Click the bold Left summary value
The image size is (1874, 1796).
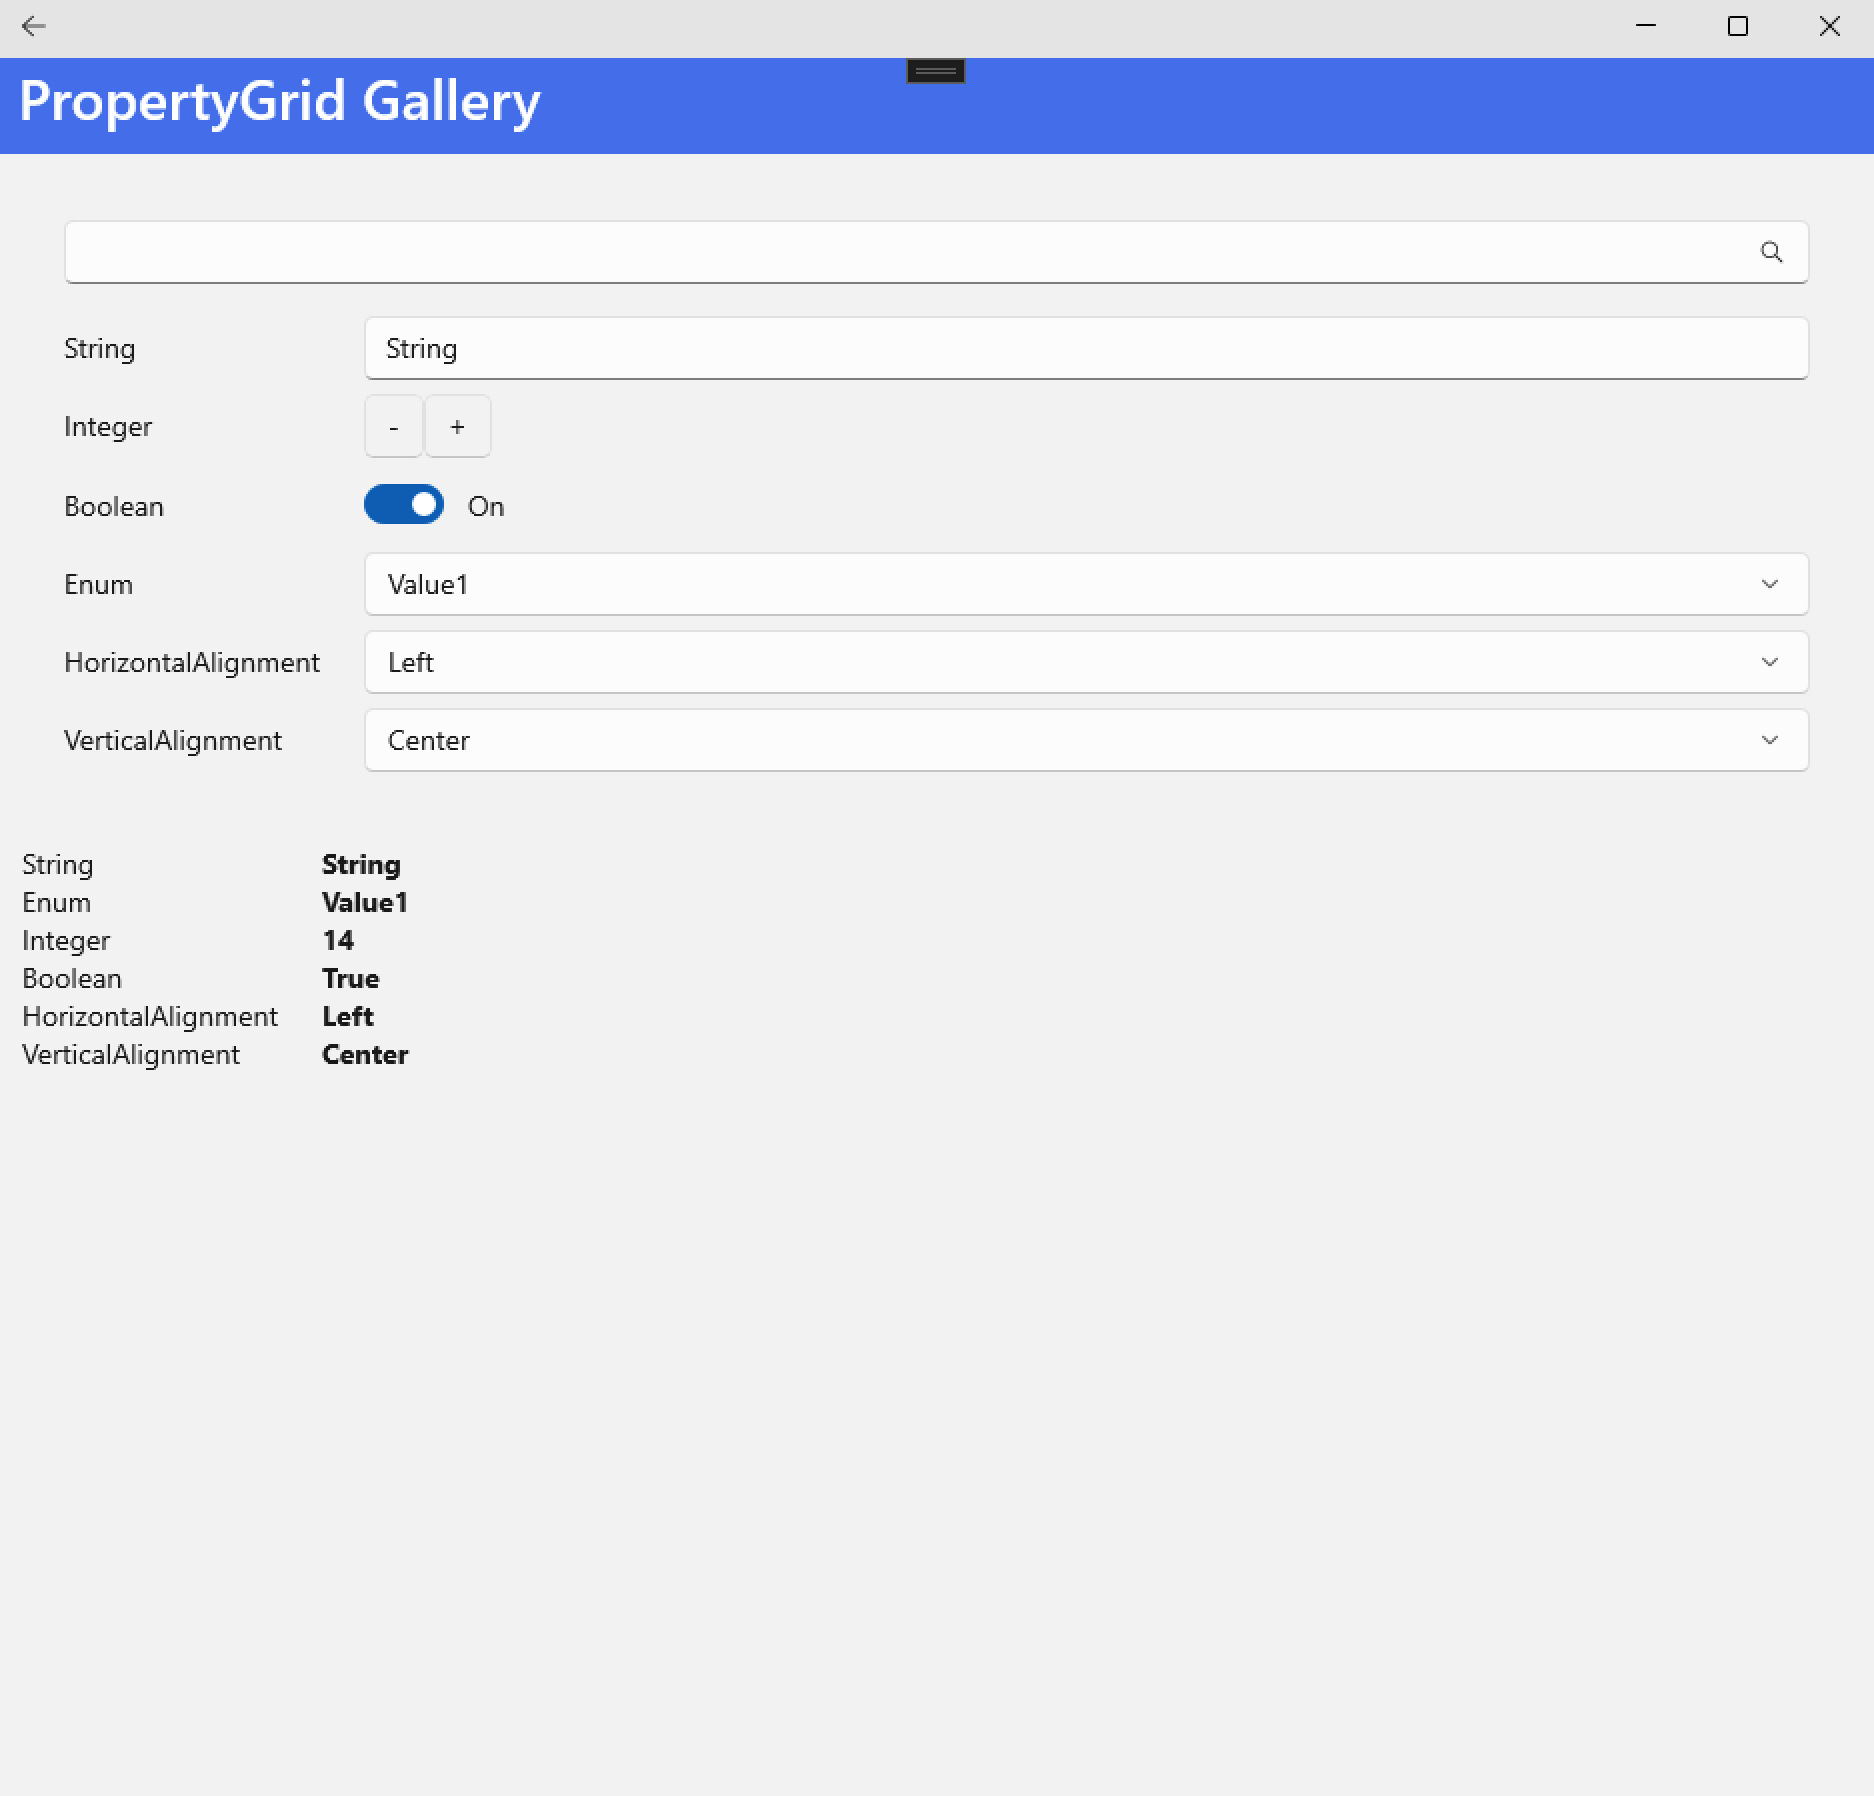tap(347, 1016)
